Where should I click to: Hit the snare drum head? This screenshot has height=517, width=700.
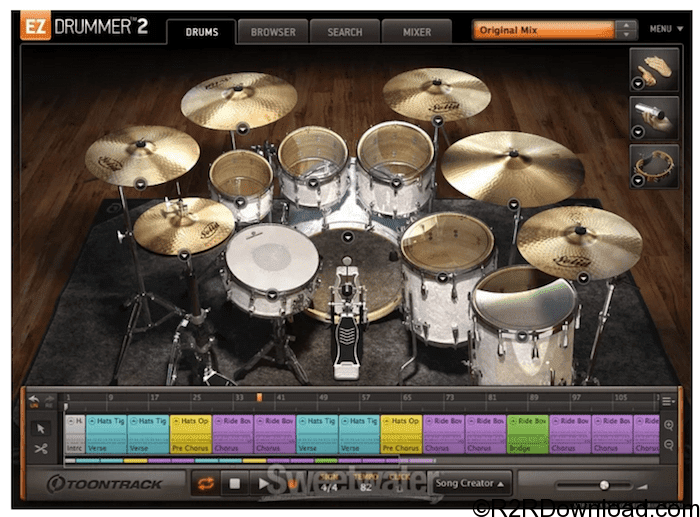coord(271,257)
